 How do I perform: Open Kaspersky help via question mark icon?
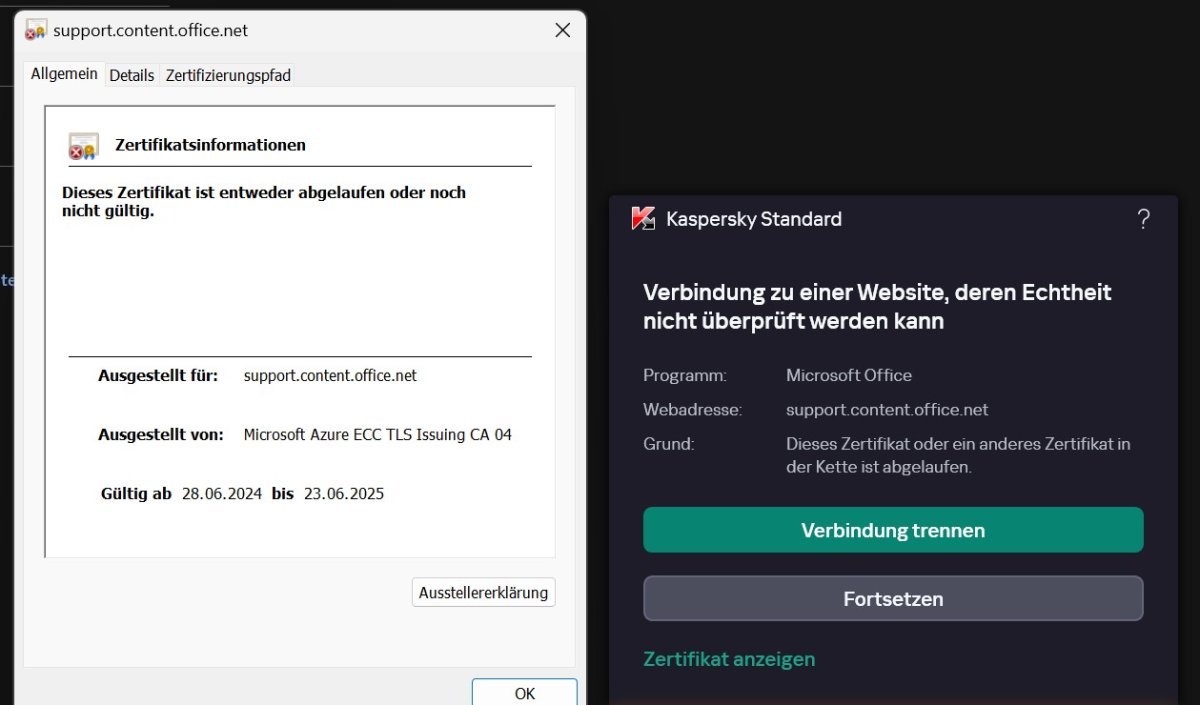pyautogui.click(x=1144, y=219)
